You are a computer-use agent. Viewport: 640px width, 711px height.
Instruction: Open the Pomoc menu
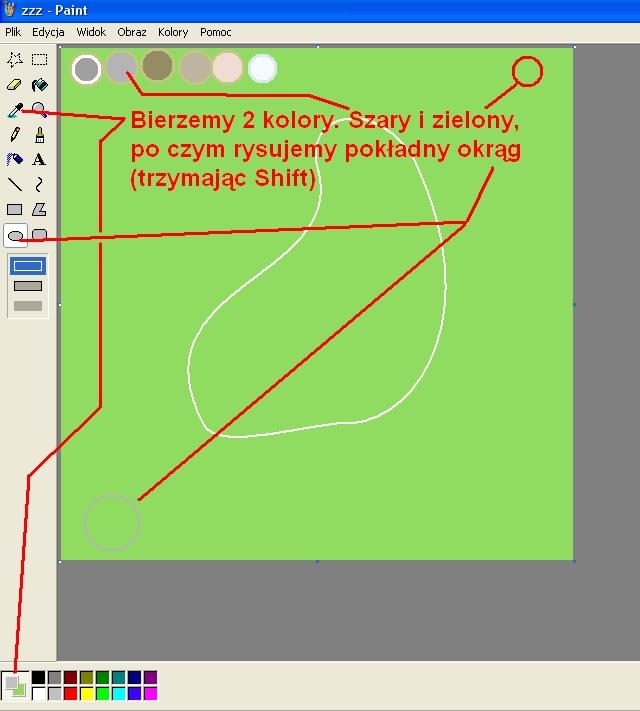[x=215, y=32]
